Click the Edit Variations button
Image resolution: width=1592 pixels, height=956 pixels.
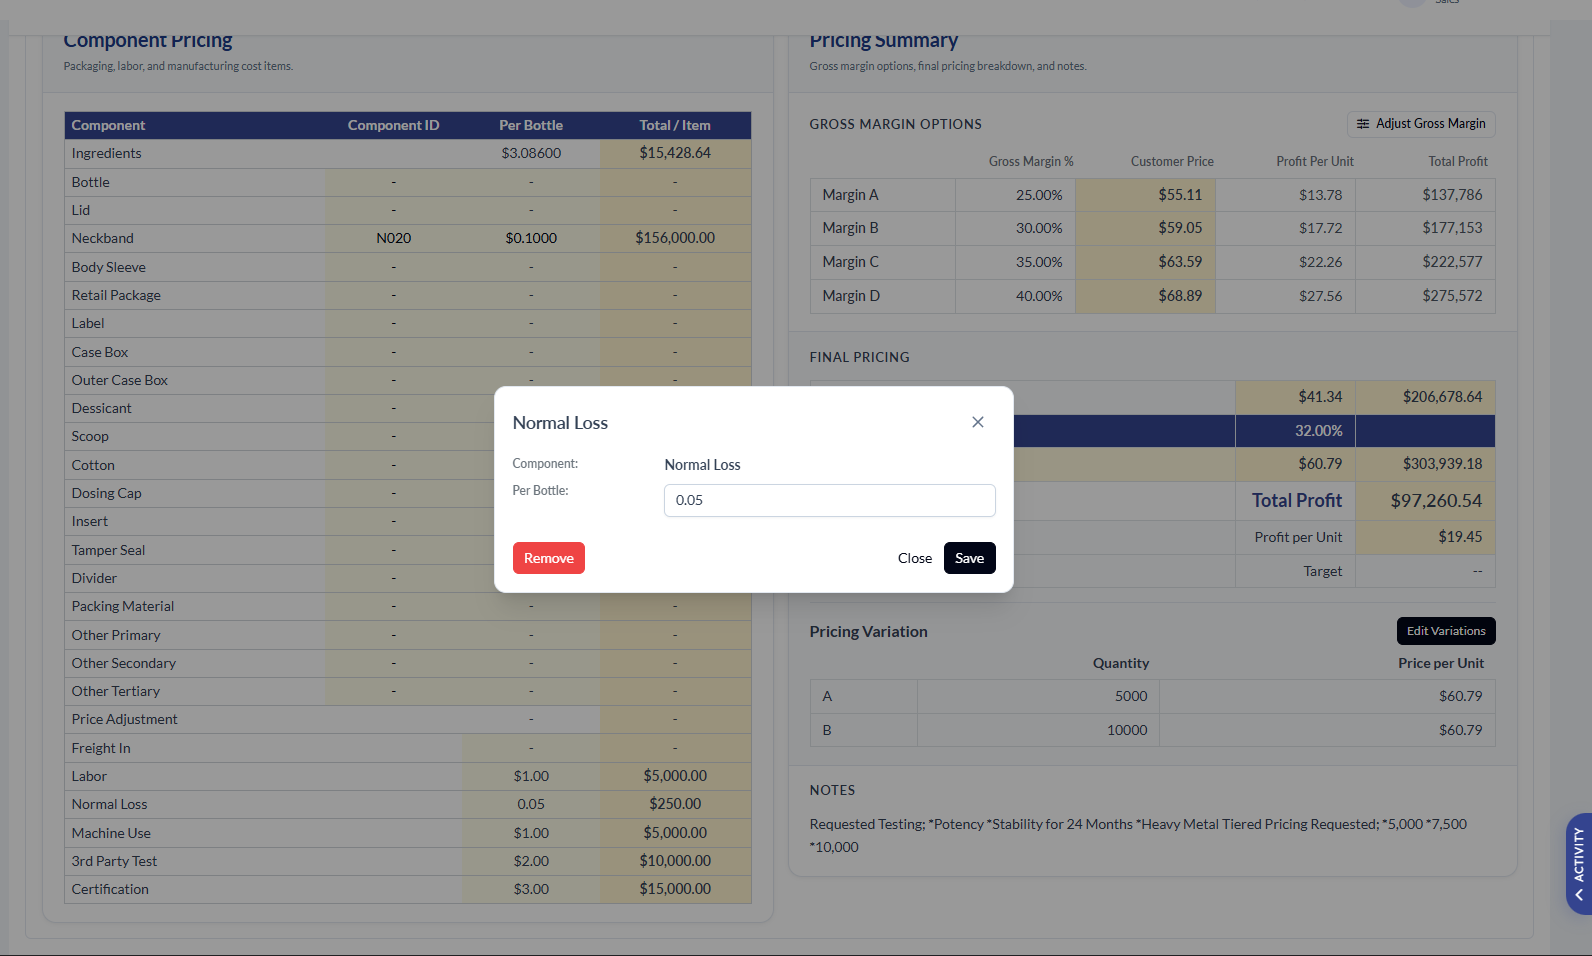[x=1446, y=631]
